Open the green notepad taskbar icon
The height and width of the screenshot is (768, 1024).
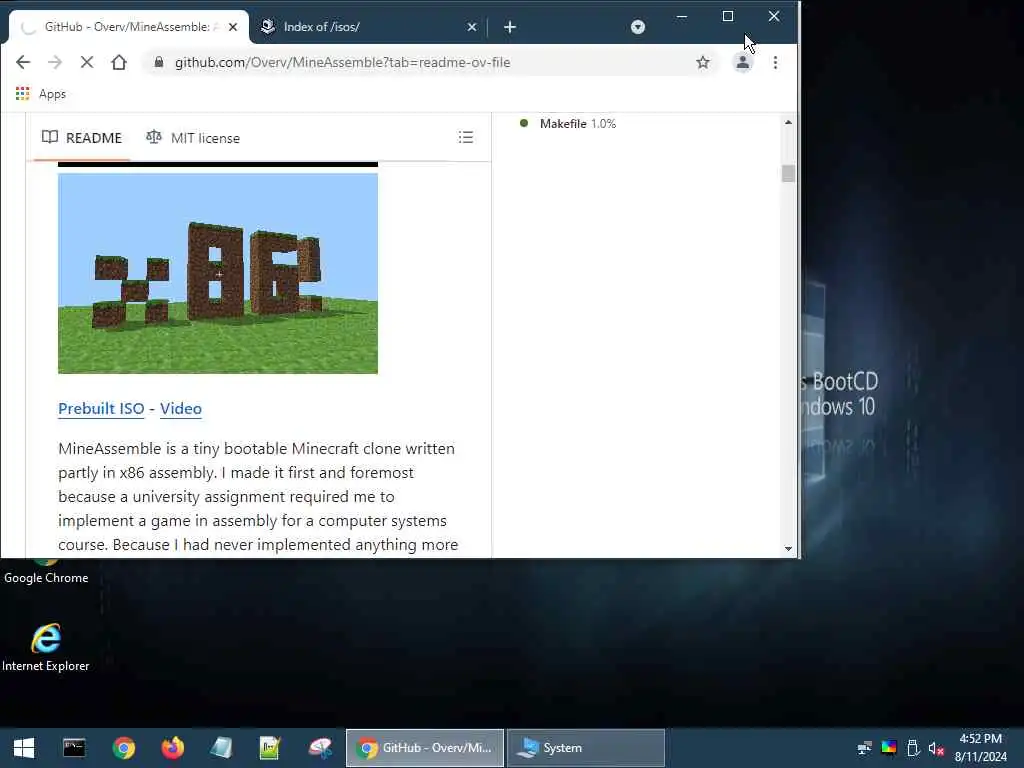[x=270, y=748]
